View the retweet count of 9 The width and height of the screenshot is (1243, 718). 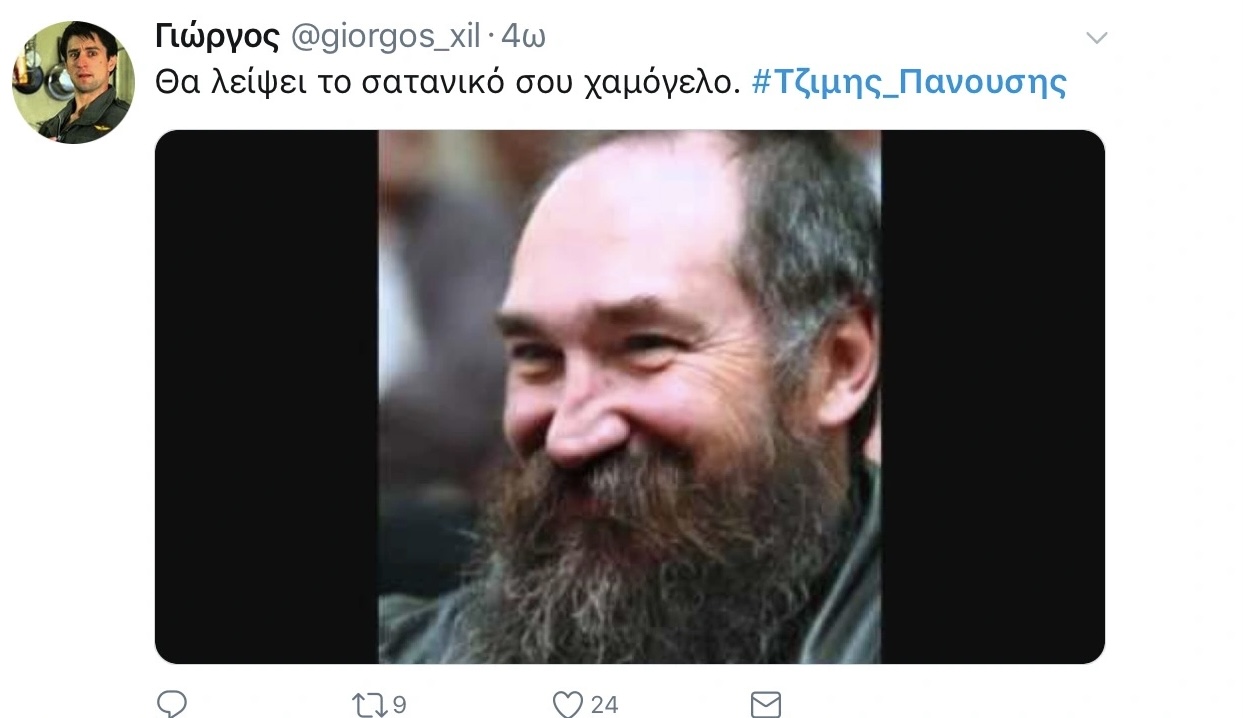coord(399,705)
